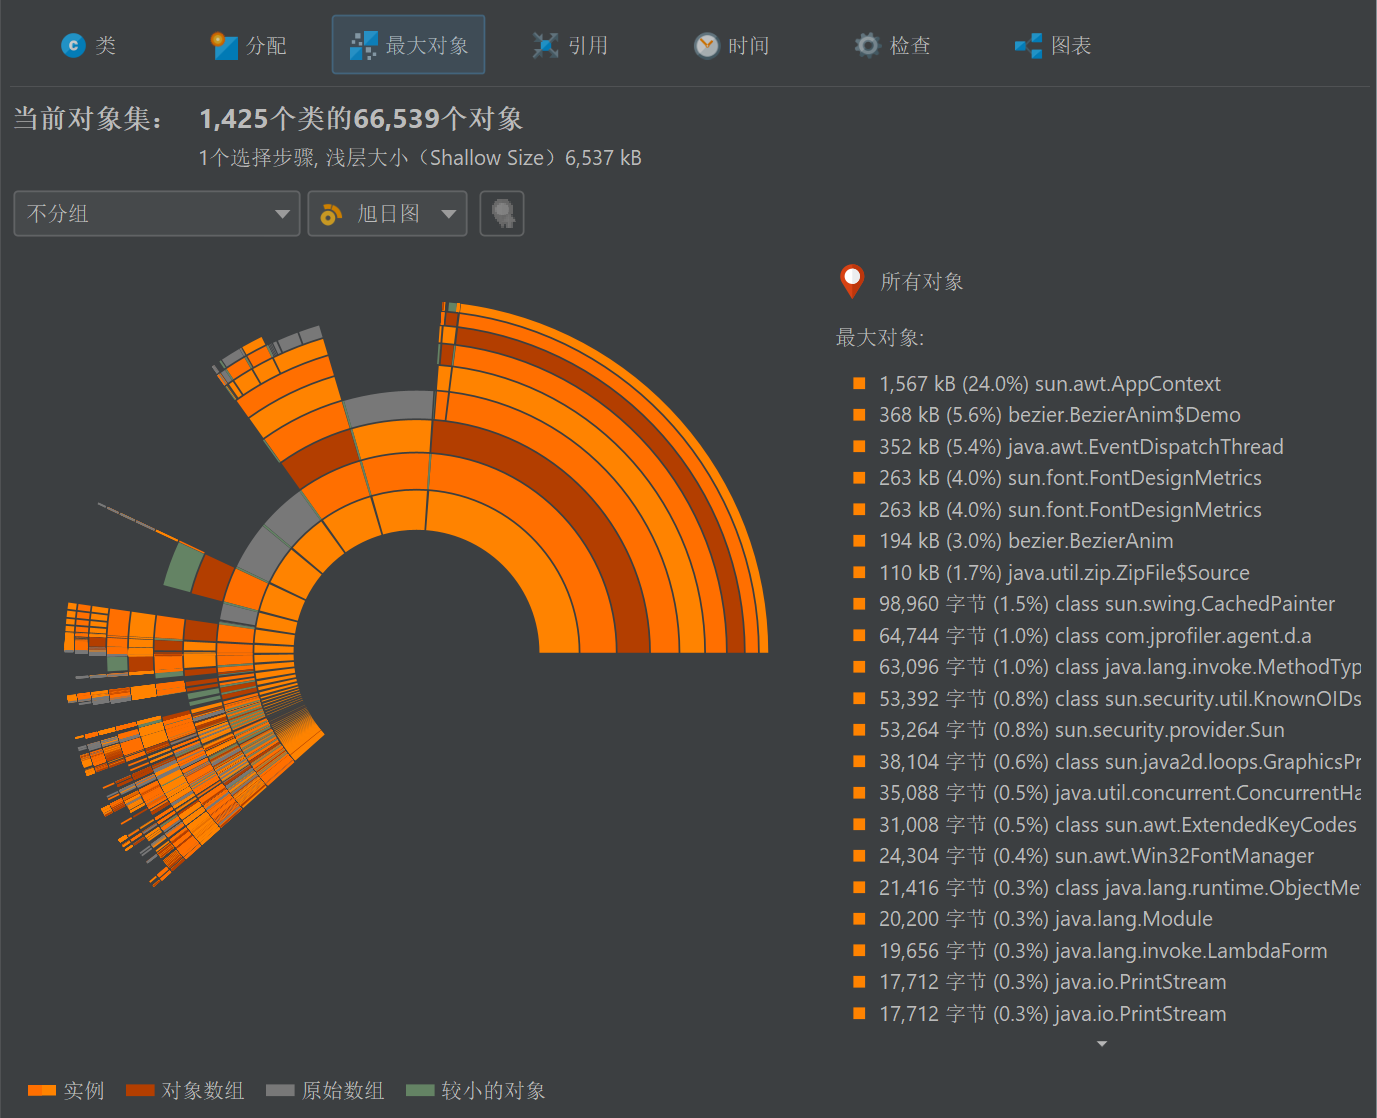Click the 类 (Classes) view icon
This screenshot has height=1118, width=1377.
pyautogui.click(x=73, y=45)
